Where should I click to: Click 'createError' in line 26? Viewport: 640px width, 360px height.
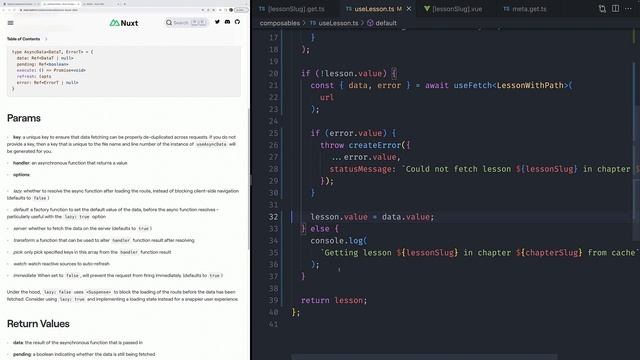tap(375, 145)
